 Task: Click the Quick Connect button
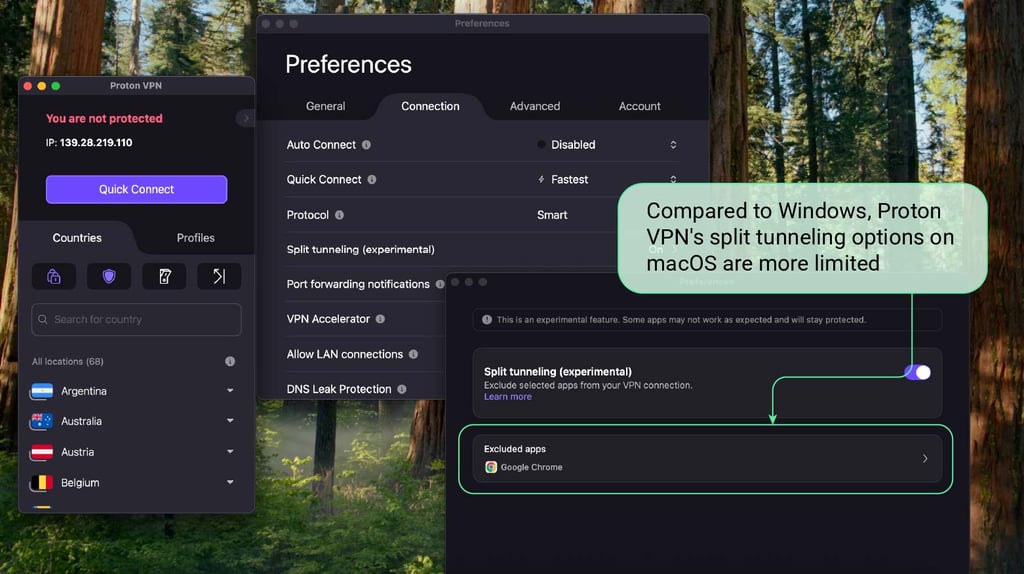(x=136, y=189)
